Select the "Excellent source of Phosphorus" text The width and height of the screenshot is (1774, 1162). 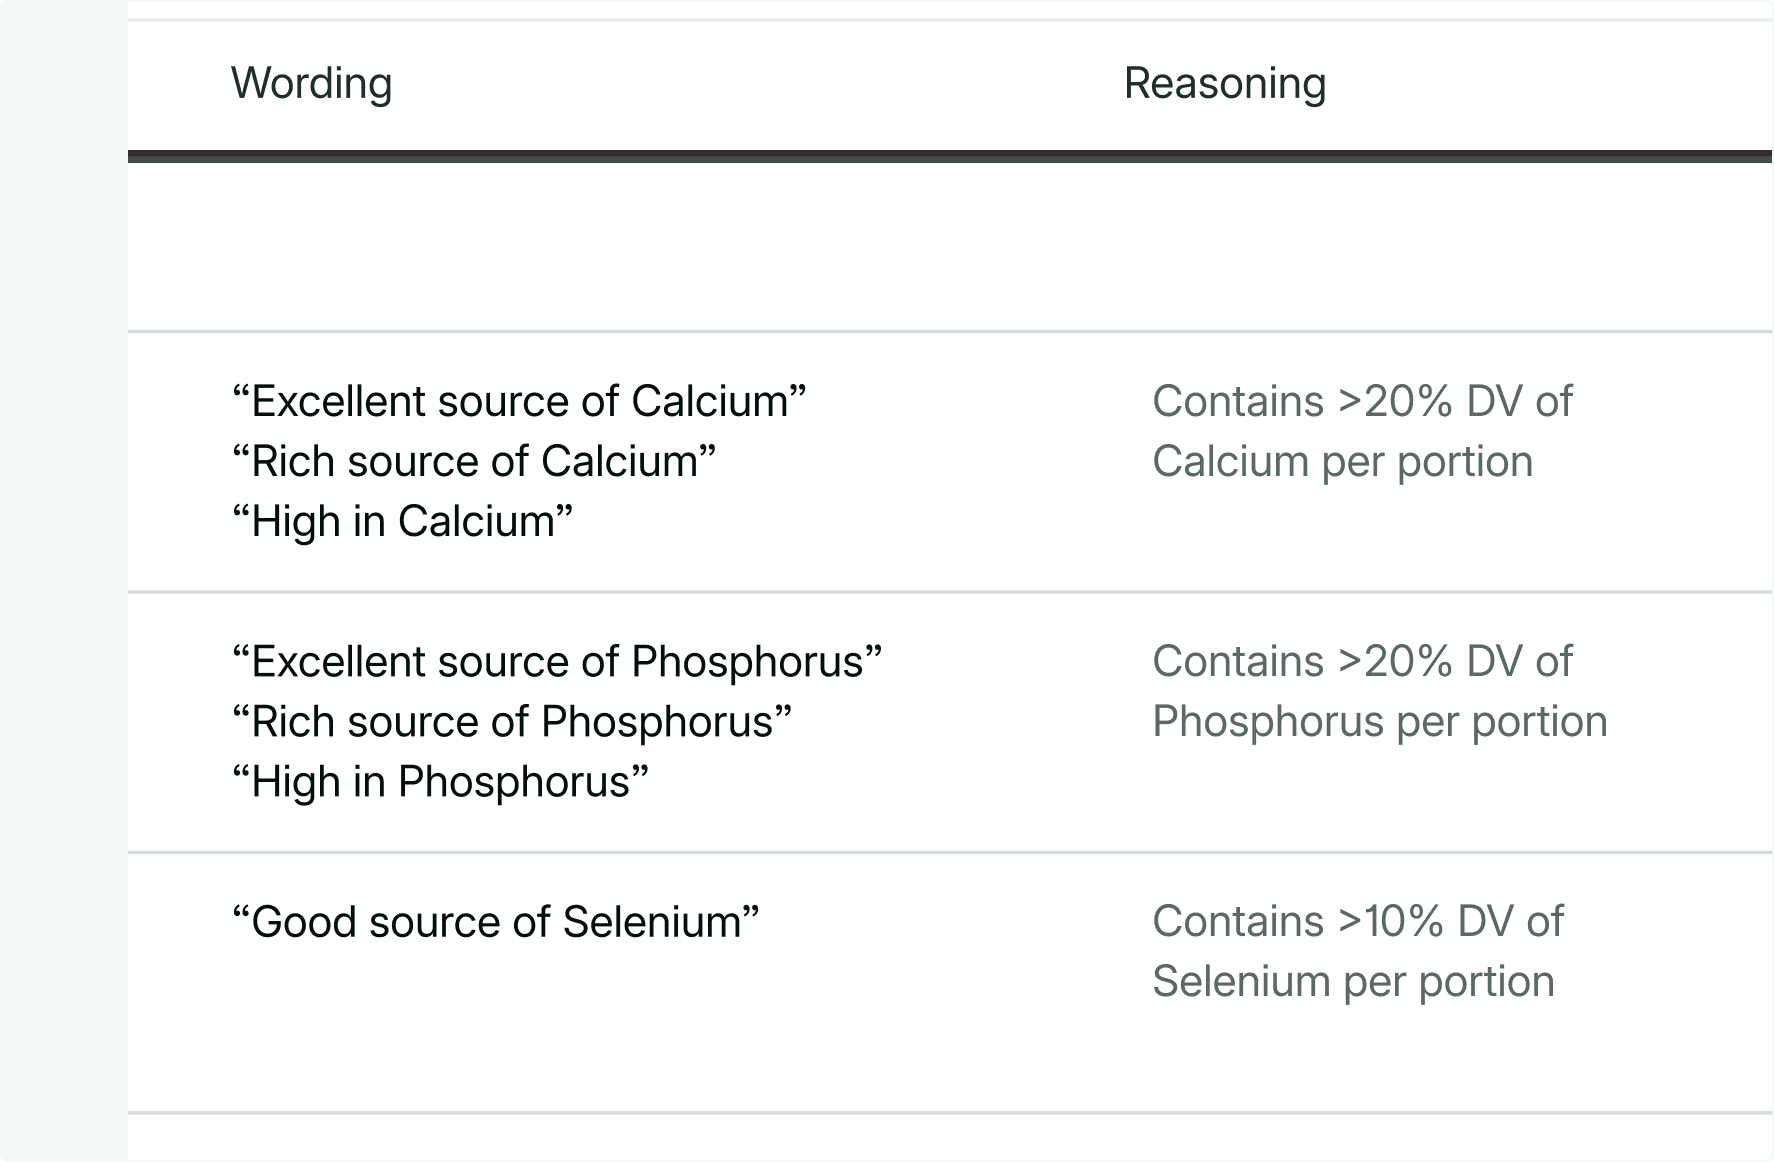point(556,661)
